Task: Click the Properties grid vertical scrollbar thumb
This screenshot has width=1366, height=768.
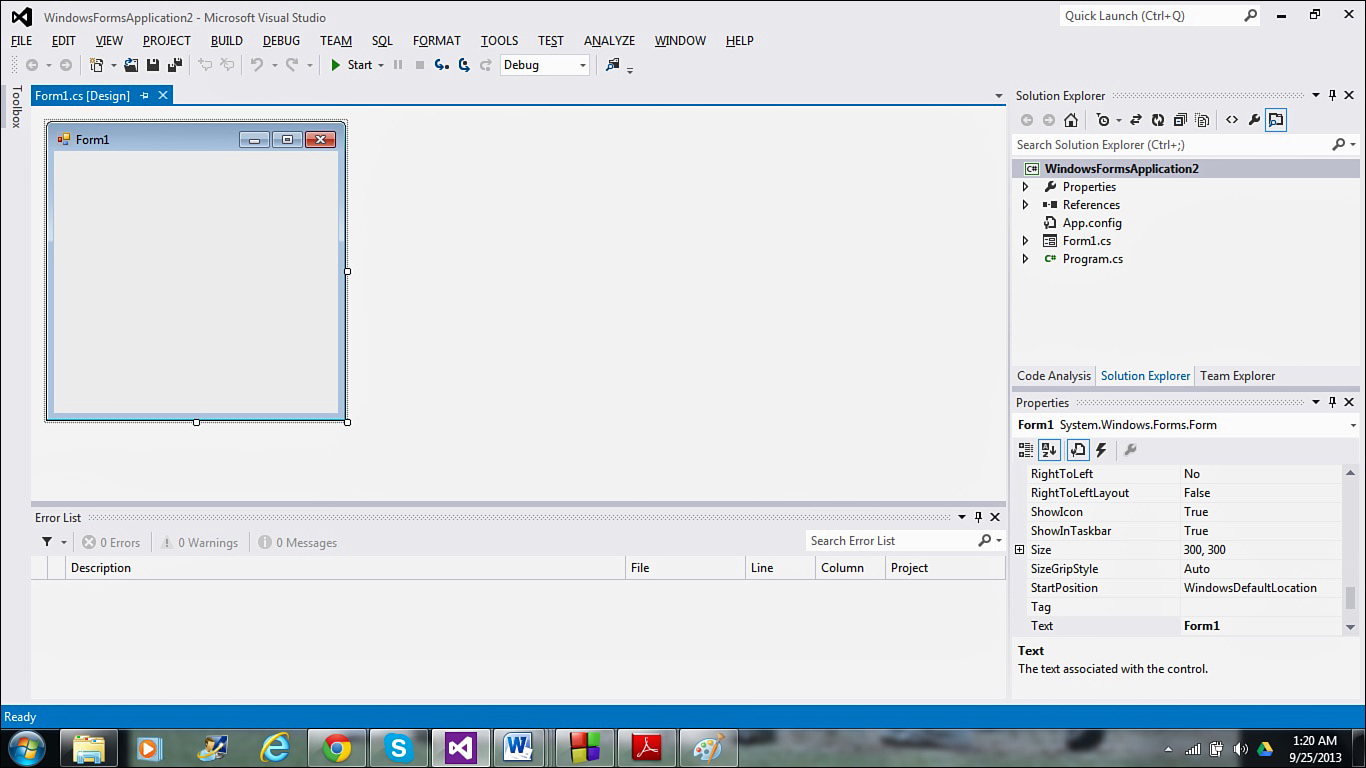Action: coord(1350,598)
